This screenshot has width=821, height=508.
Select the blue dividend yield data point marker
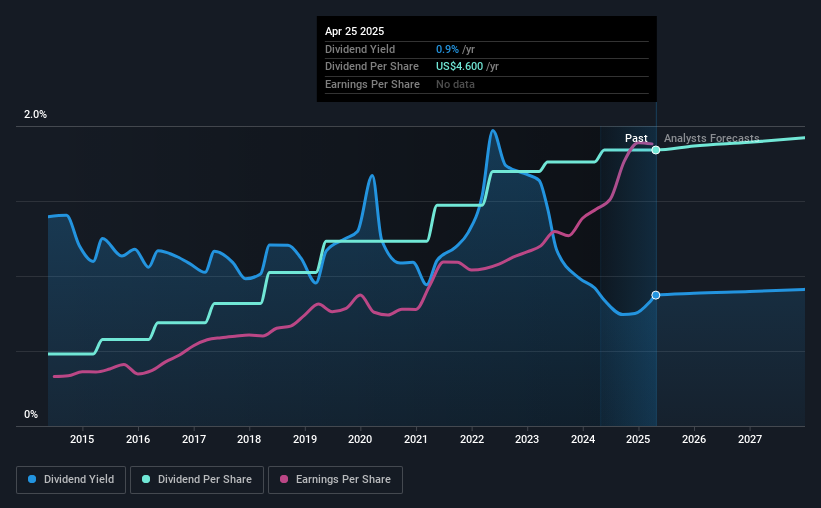click(x=656, y=295)
